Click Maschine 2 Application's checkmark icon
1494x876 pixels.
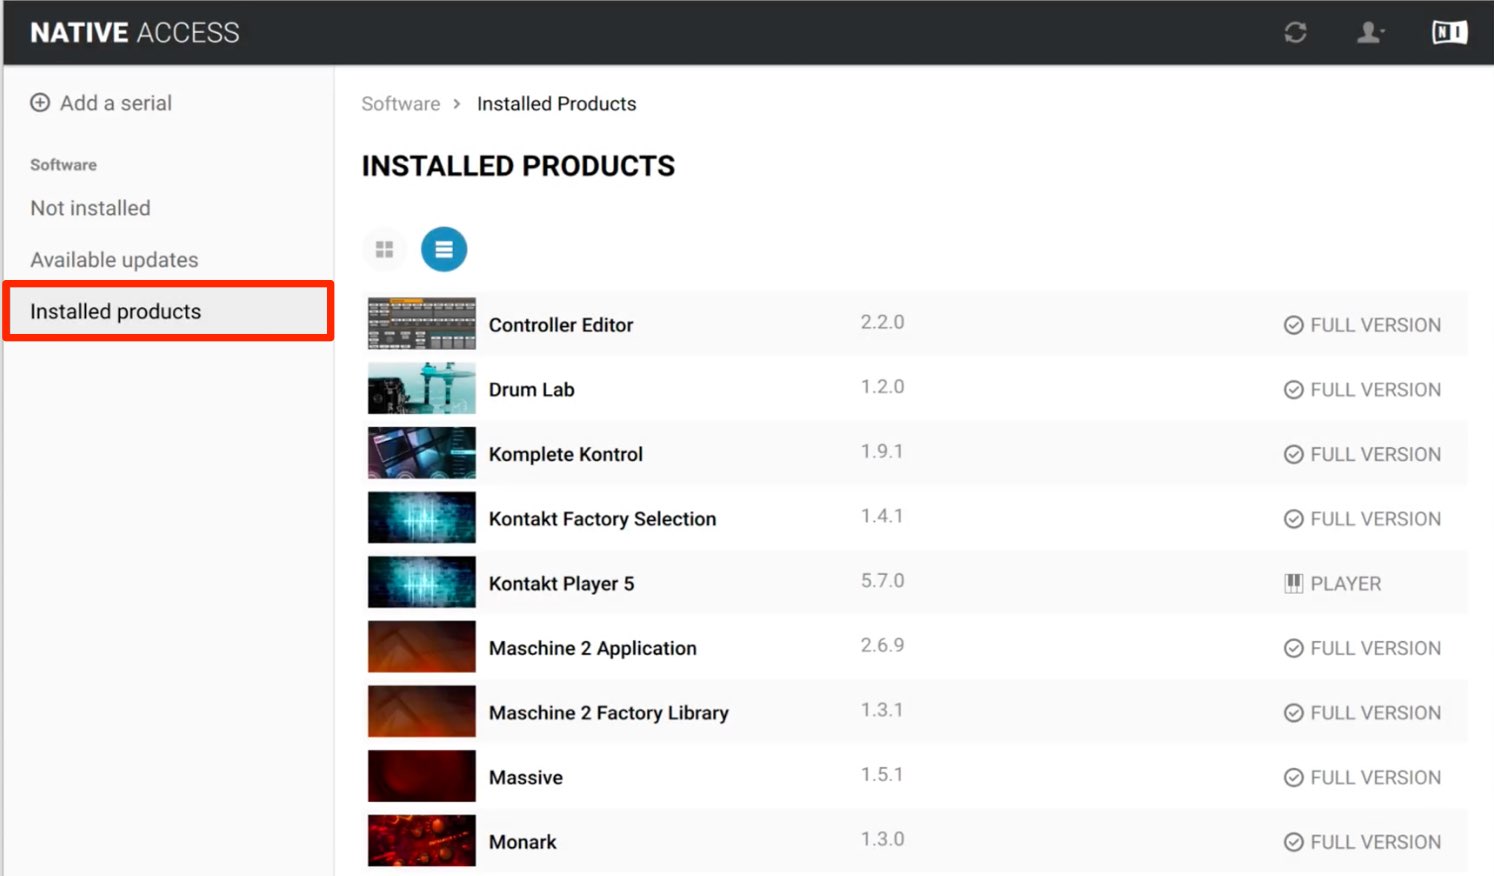[x=1293, y=648]
